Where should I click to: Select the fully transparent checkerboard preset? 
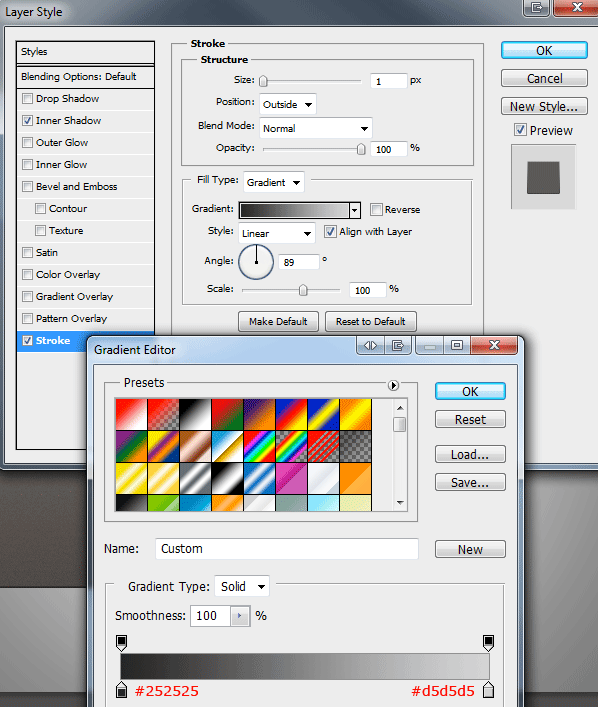tap(355, 446)
